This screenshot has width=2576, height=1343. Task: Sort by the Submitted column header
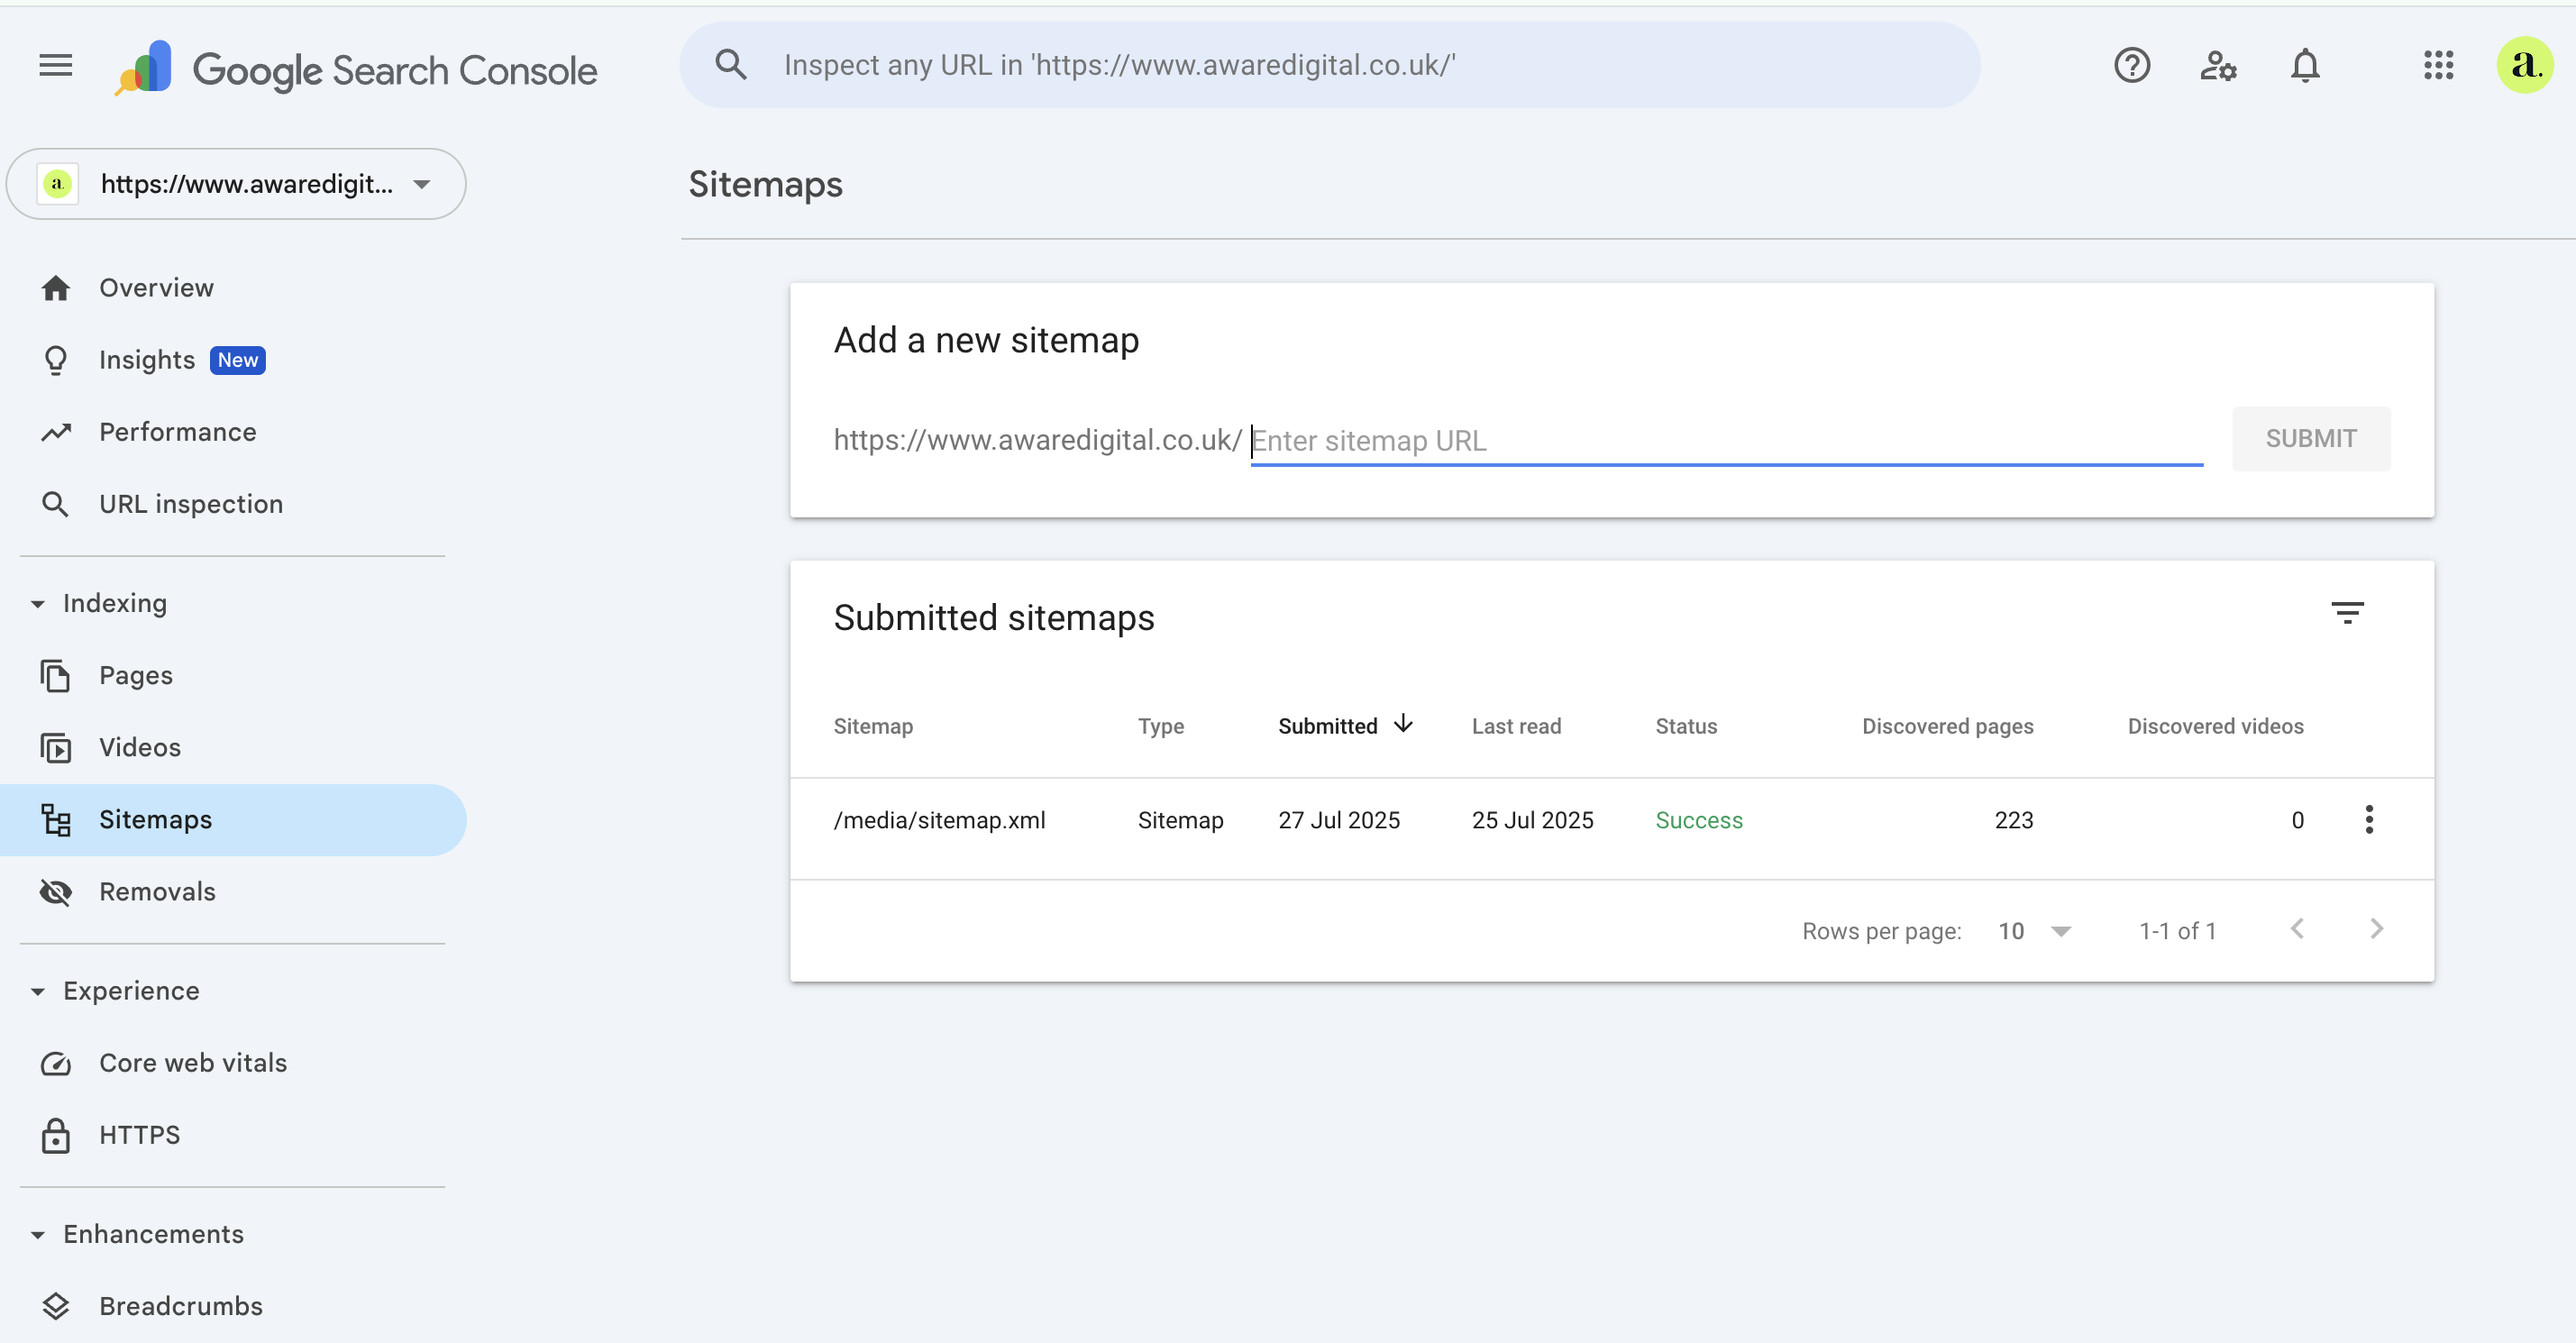(x=1327, y=727)
